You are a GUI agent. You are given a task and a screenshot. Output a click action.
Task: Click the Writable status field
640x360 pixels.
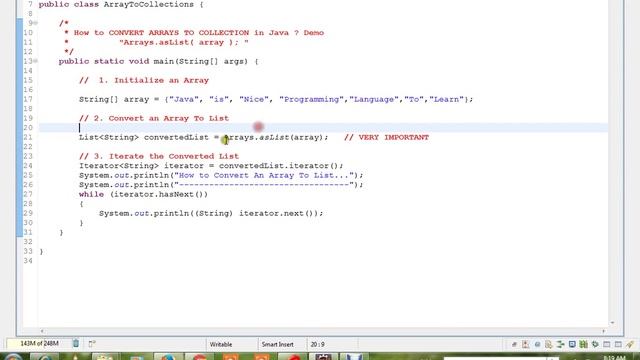click(221, 344)
